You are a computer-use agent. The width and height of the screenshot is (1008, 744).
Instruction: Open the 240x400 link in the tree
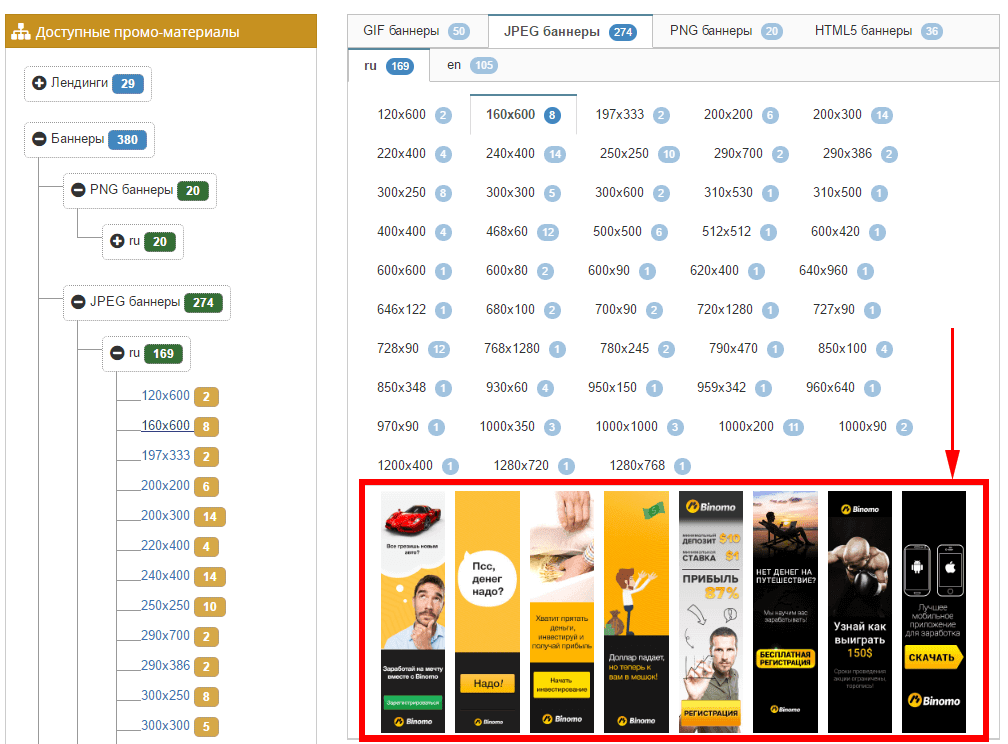(165, 576)
